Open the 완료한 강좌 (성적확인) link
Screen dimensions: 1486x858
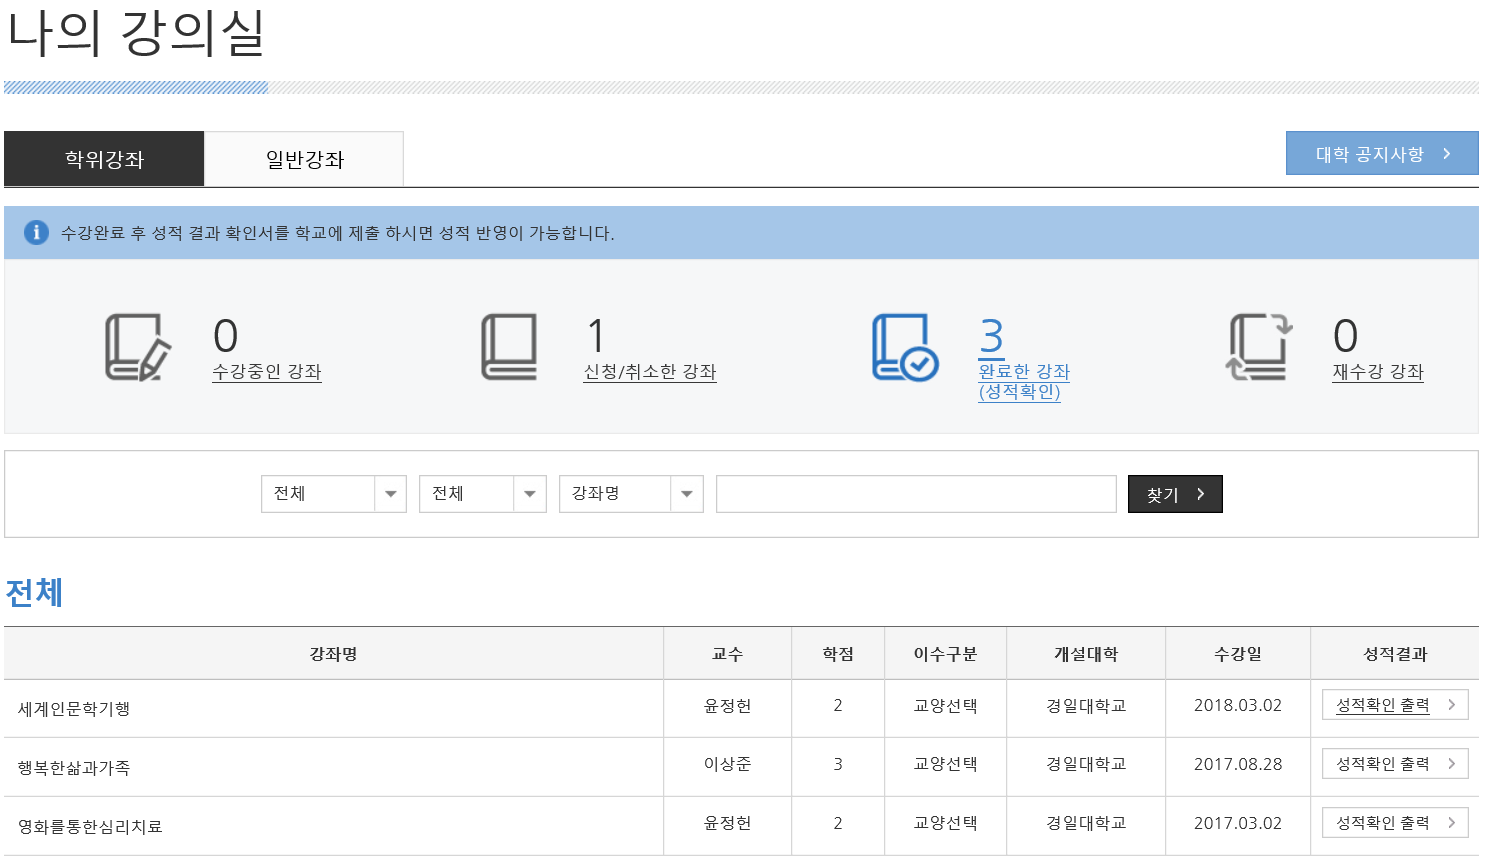click(x=1024, y=382)
